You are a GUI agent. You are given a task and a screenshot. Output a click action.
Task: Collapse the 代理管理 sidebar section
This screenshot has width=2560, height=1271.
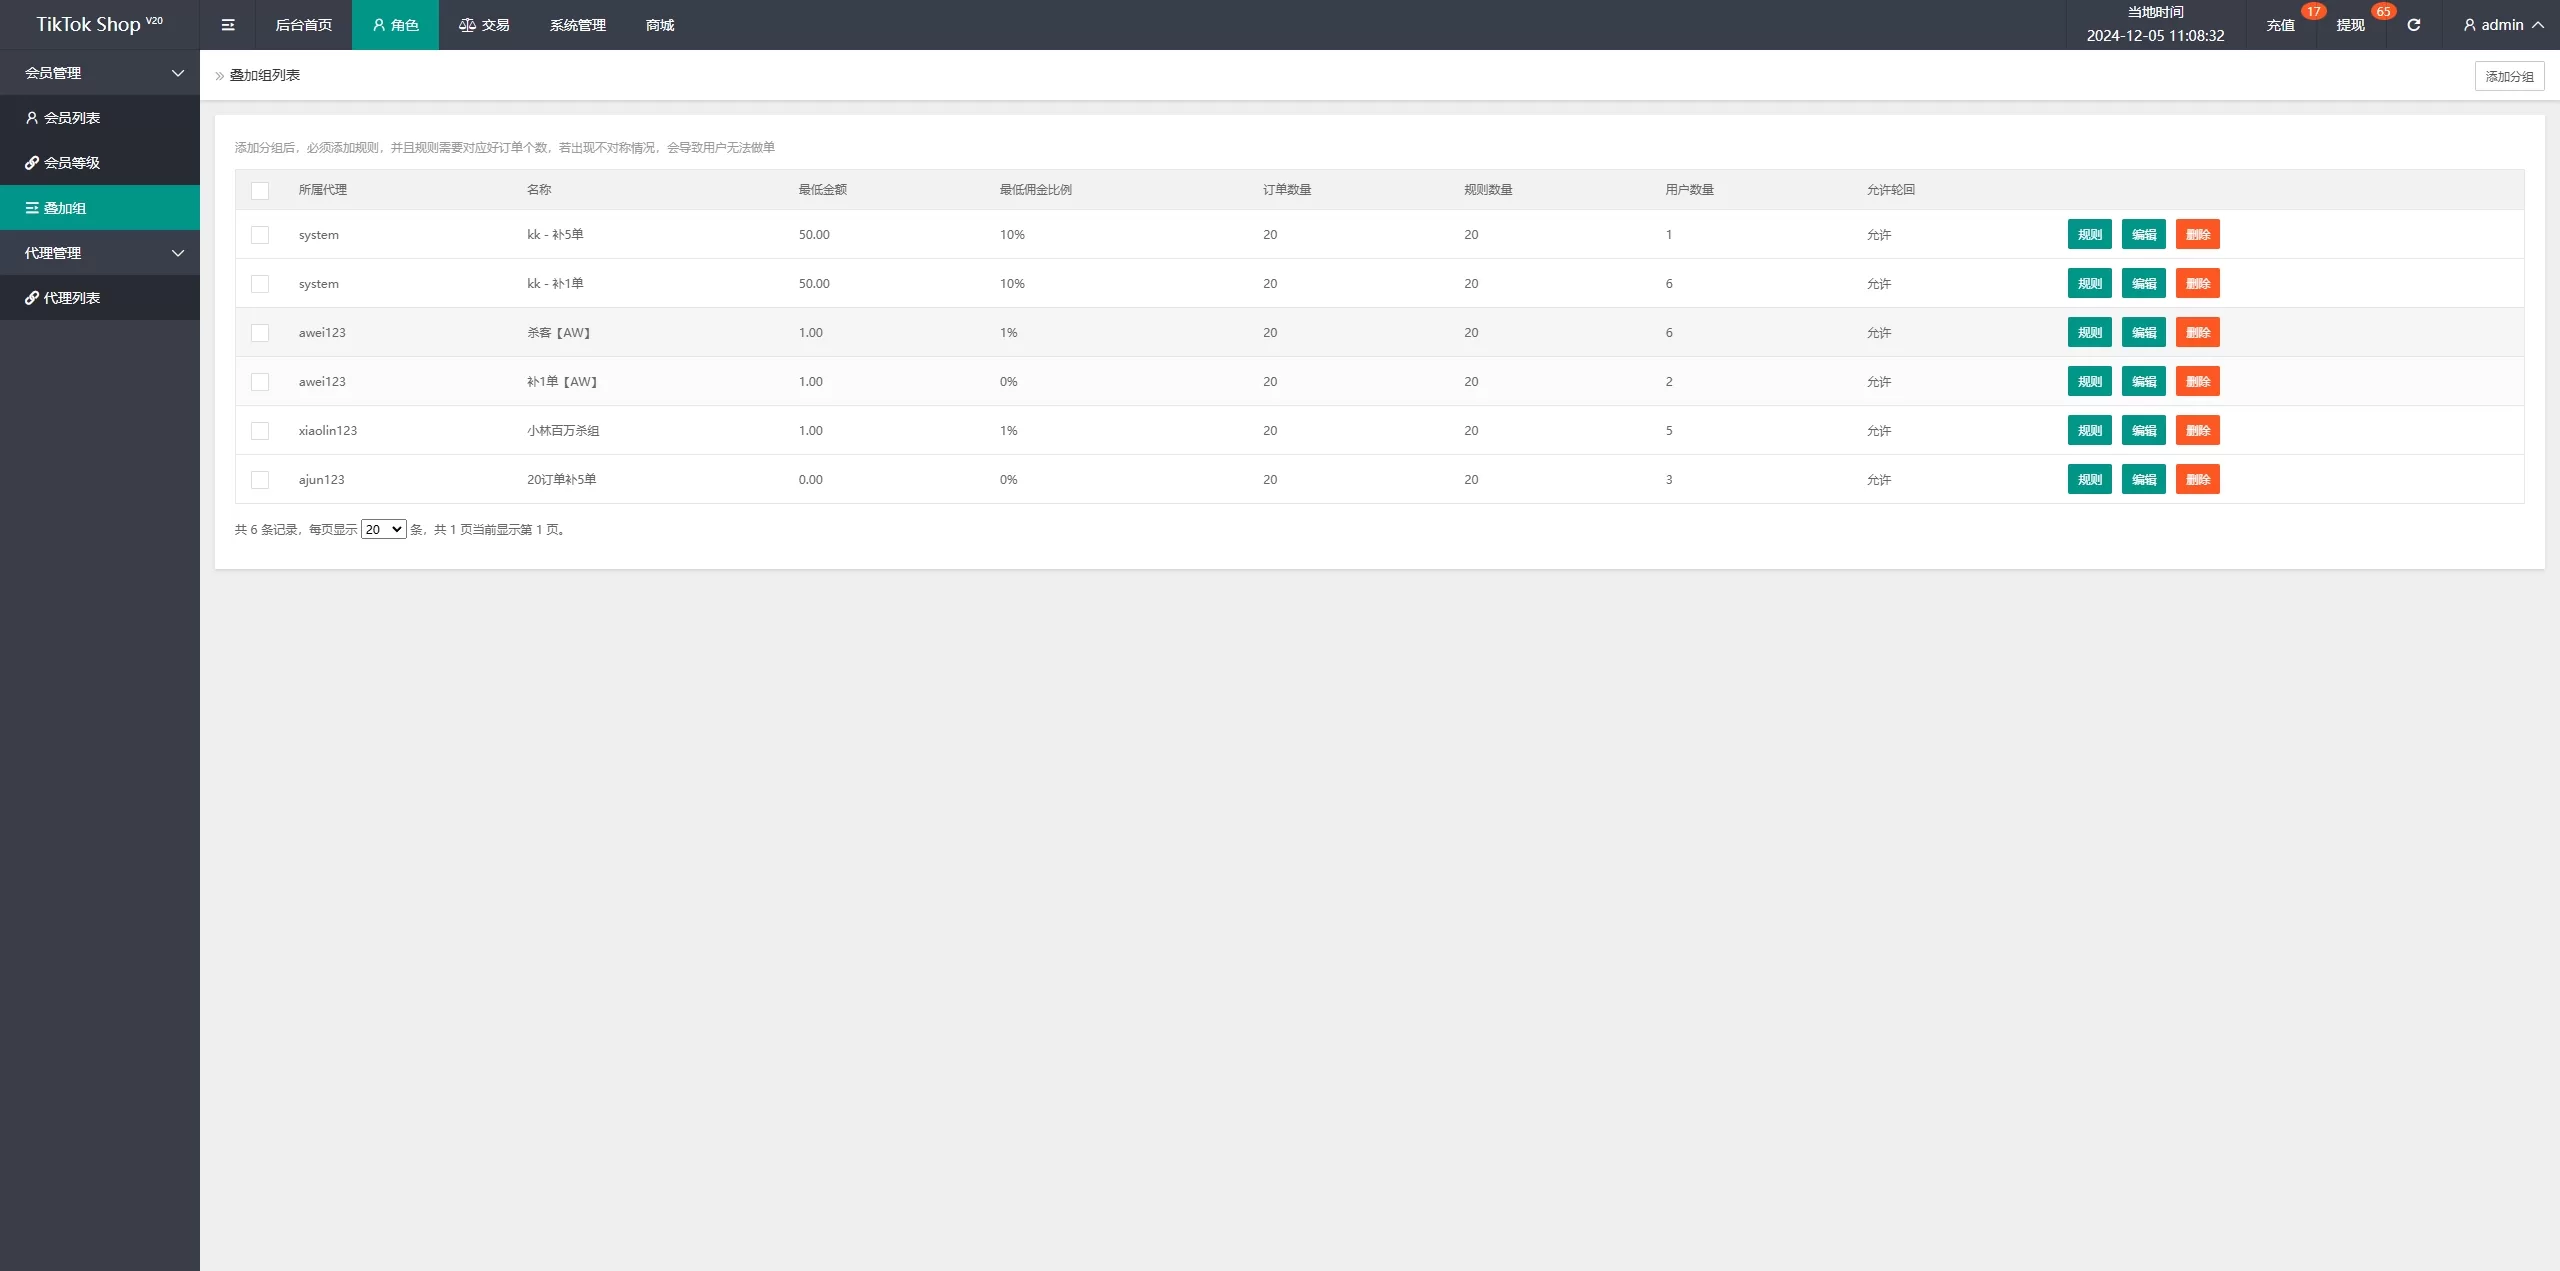tap(100, 253)
